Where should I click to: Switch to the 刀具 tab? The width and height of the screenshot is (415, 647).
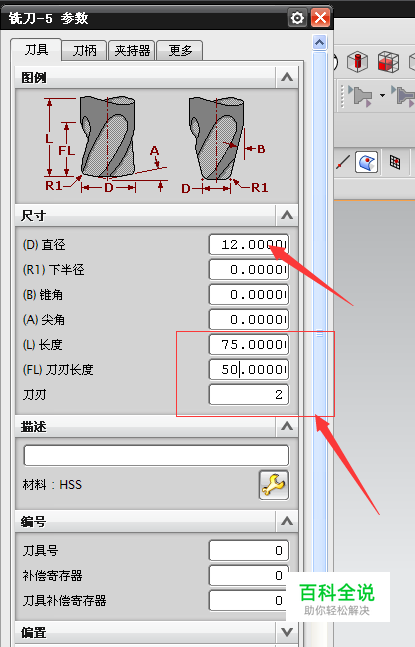pos(36,50)
